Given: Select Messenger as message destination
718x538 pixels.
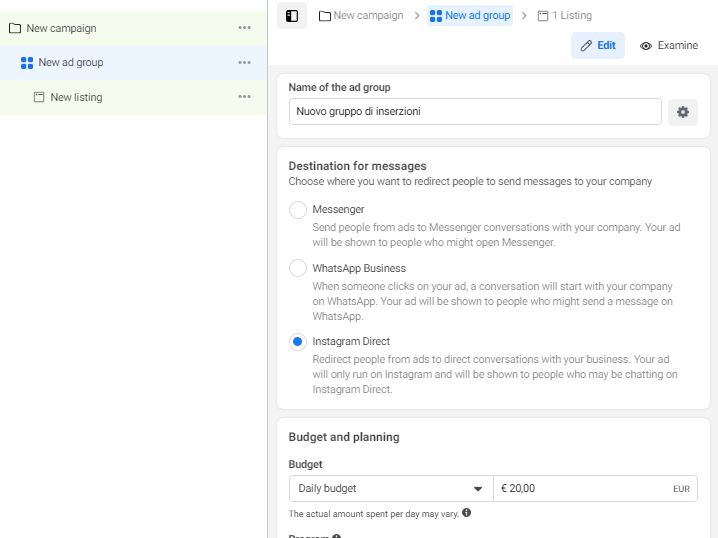Looking at the screenshot, I should (x=298, y=210).
